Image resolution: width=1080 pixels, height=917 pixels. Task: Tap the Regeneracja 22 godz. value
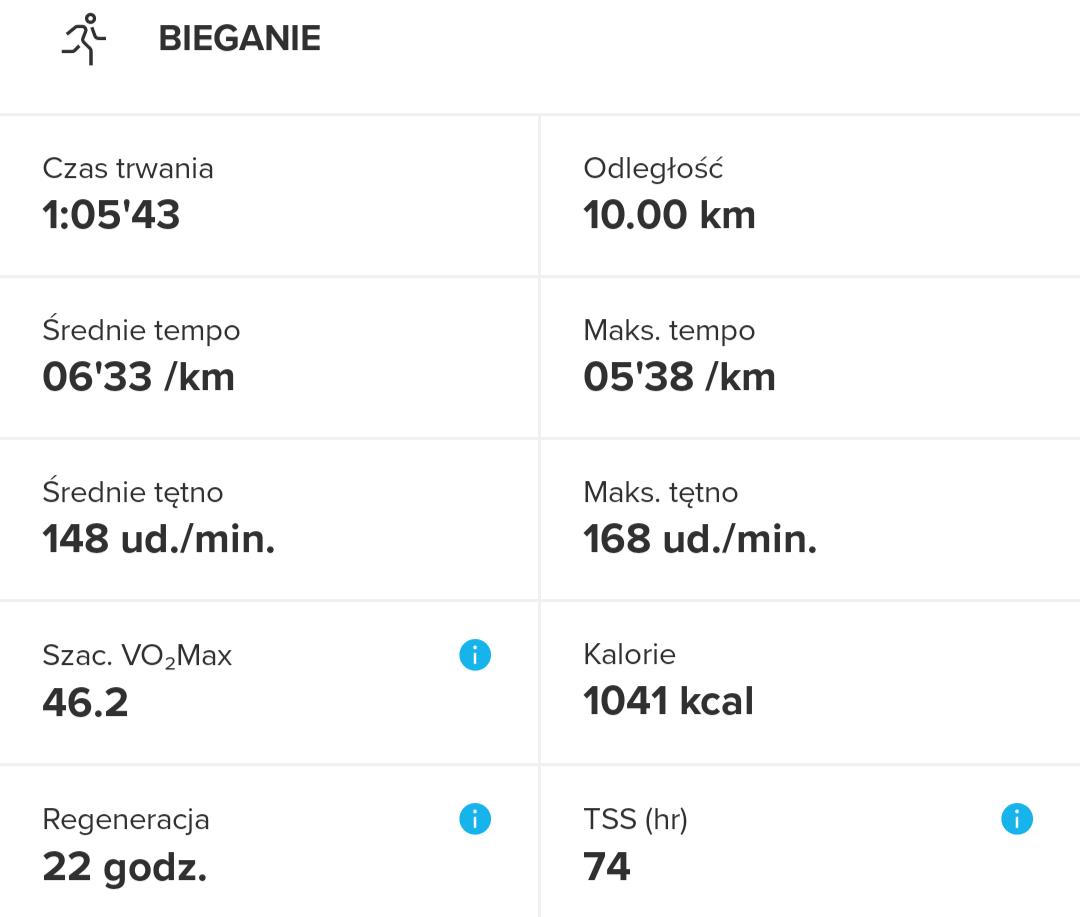(x=124, y=867)
